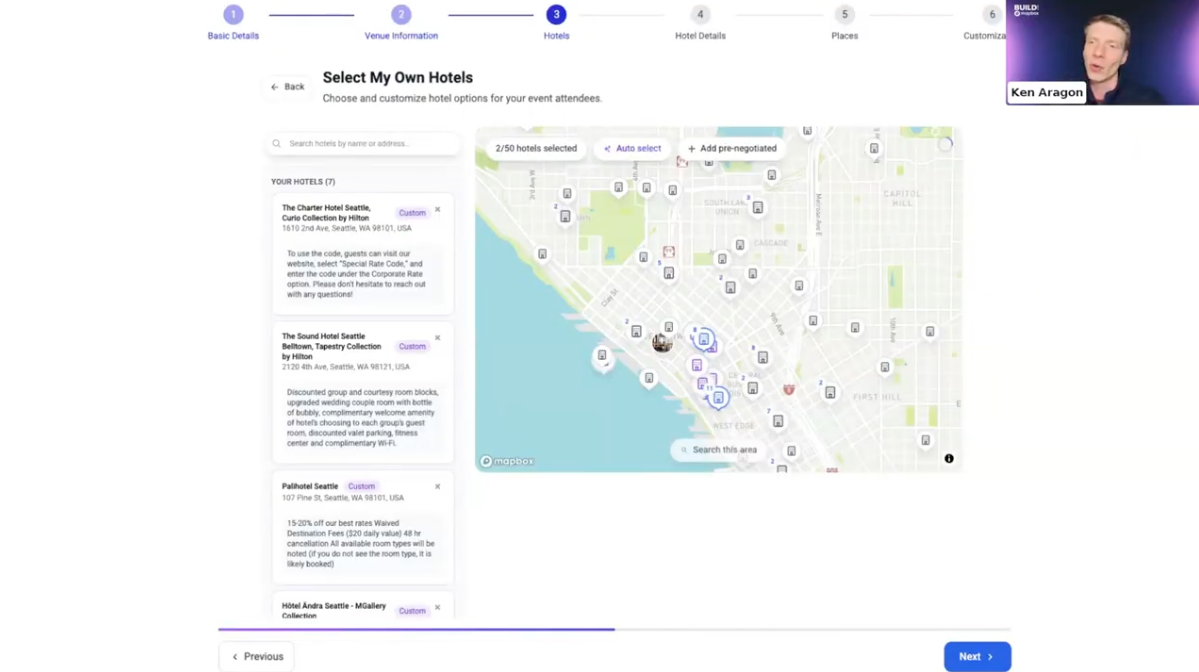Click the YOUR HOTELS (7) heading

(x=303, y=181)
